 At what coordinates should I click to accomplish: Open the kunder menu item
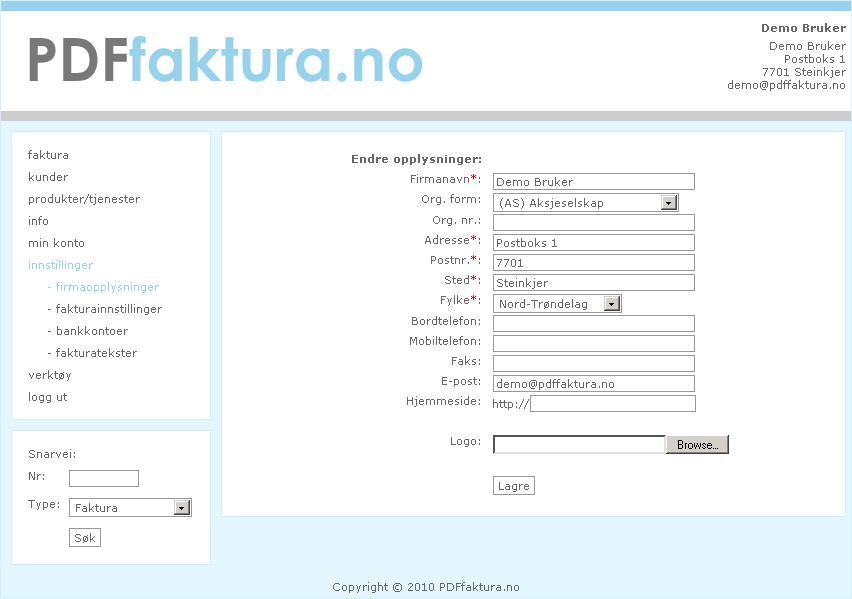pos(48,177)
